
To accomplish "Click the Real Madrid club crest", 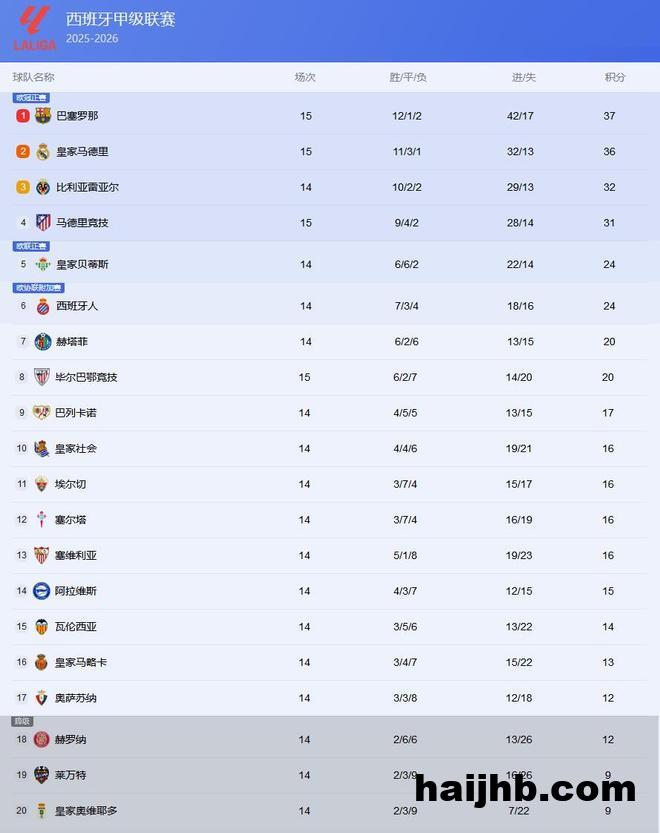I will [43, 152].
